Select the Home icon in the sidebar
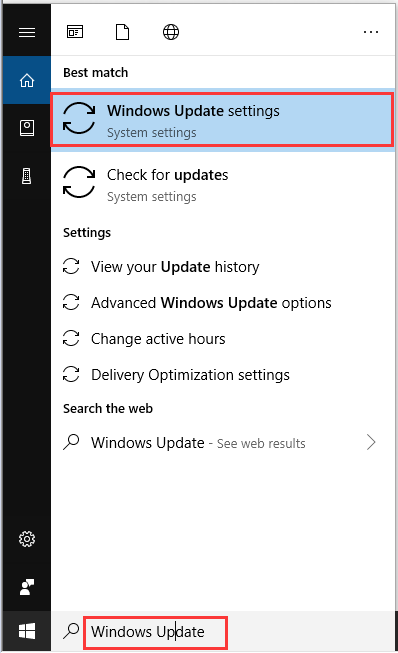Screen dimensions: 398x653 [27, 80]
